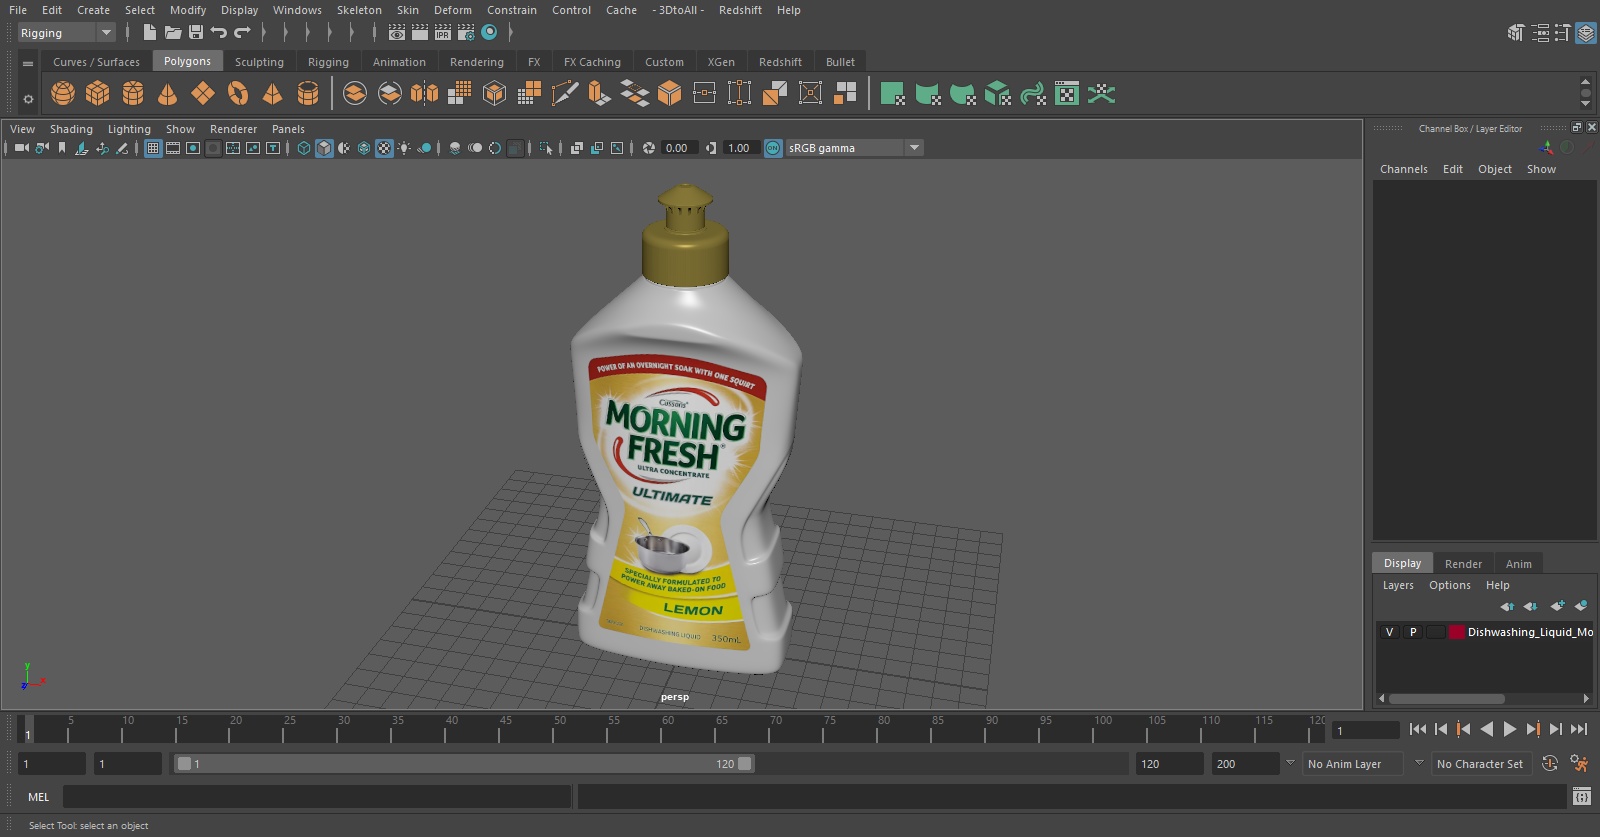Toggle textured display in viewport
The image size is (1600, 837).
point(384,148)
